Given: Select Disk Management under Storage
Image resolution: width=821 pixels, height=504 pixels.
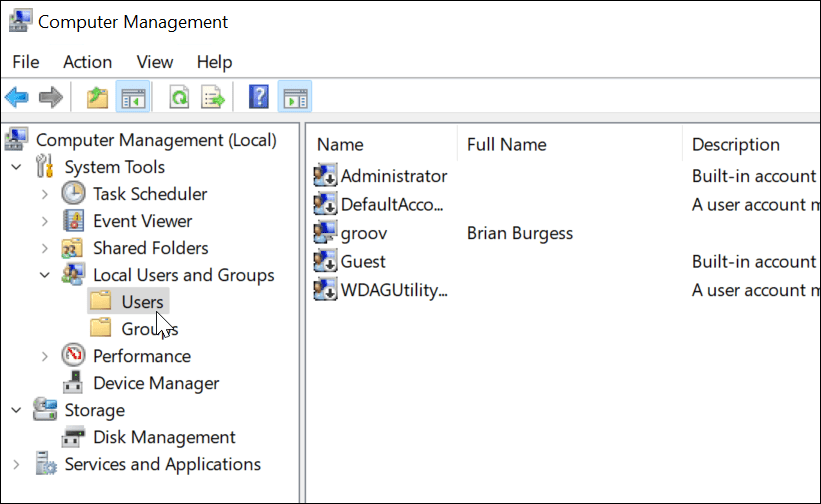Looking at the screenshot, I should pyautogui.click(x=164, y=437).
